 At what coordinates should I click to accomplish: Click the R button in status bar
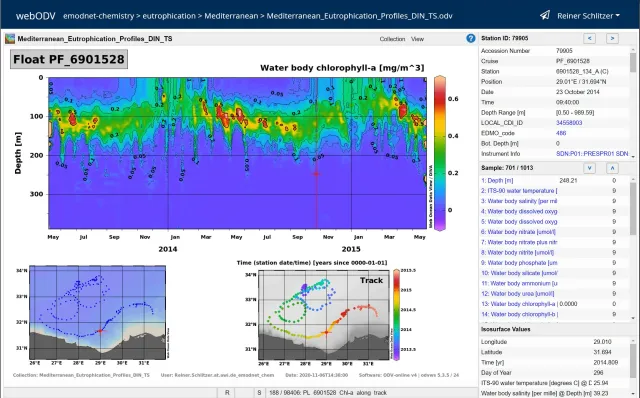(227, 393)
